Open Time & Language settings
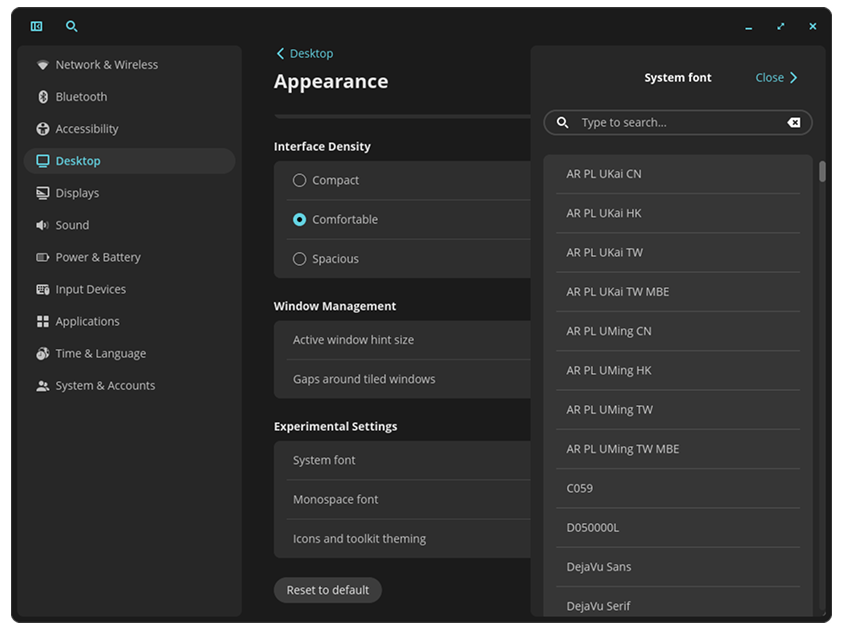The image size is (842, 630). 129,353
